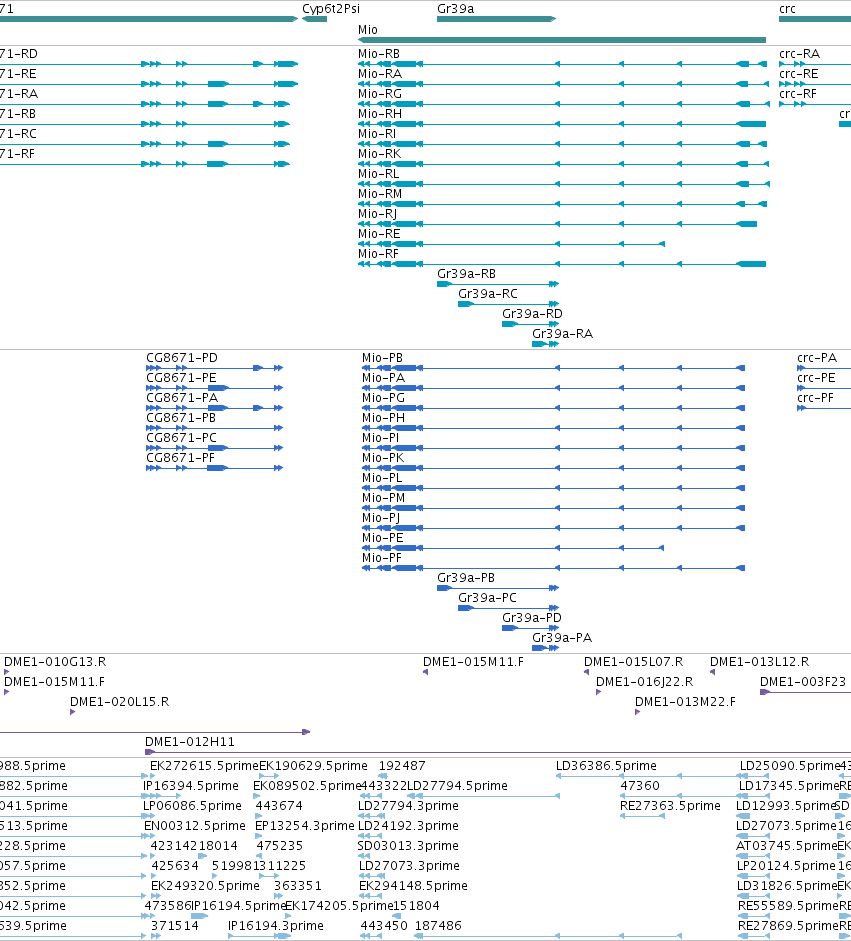Select the Mio-RE transcript label

pos(379,233)
